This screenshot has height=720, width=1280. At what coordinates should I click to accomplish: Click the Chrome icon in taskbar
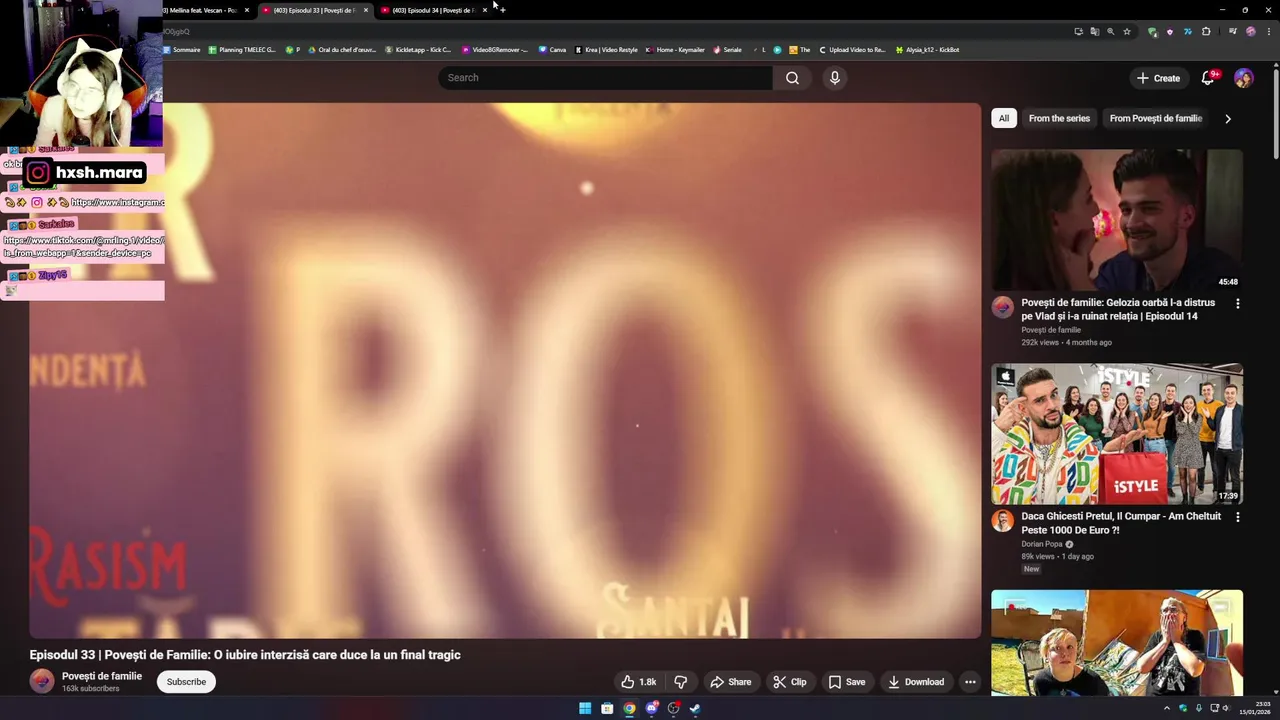click(x=629, y=709)
